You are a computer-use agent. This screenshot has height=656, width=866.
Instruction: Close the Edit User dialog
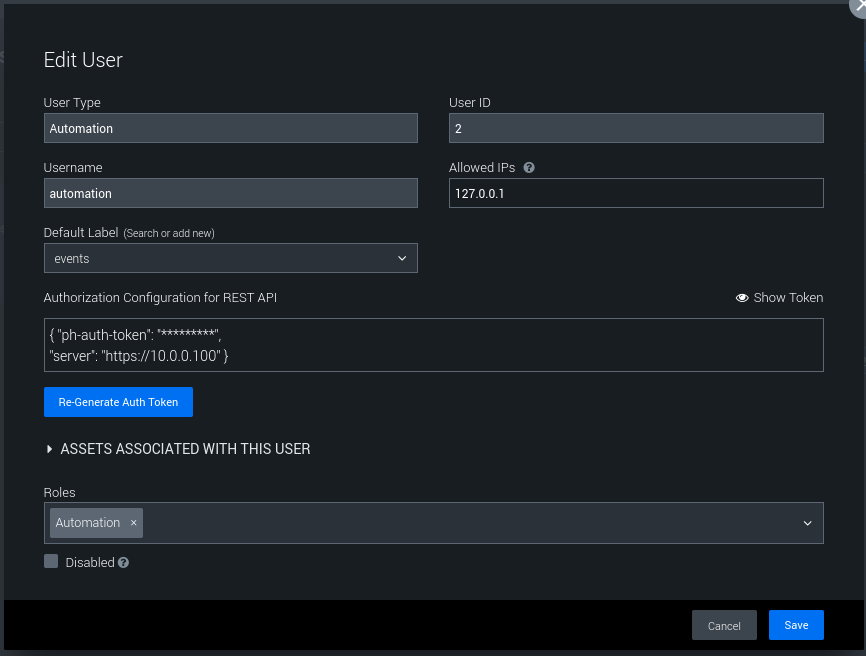[858, 5]
